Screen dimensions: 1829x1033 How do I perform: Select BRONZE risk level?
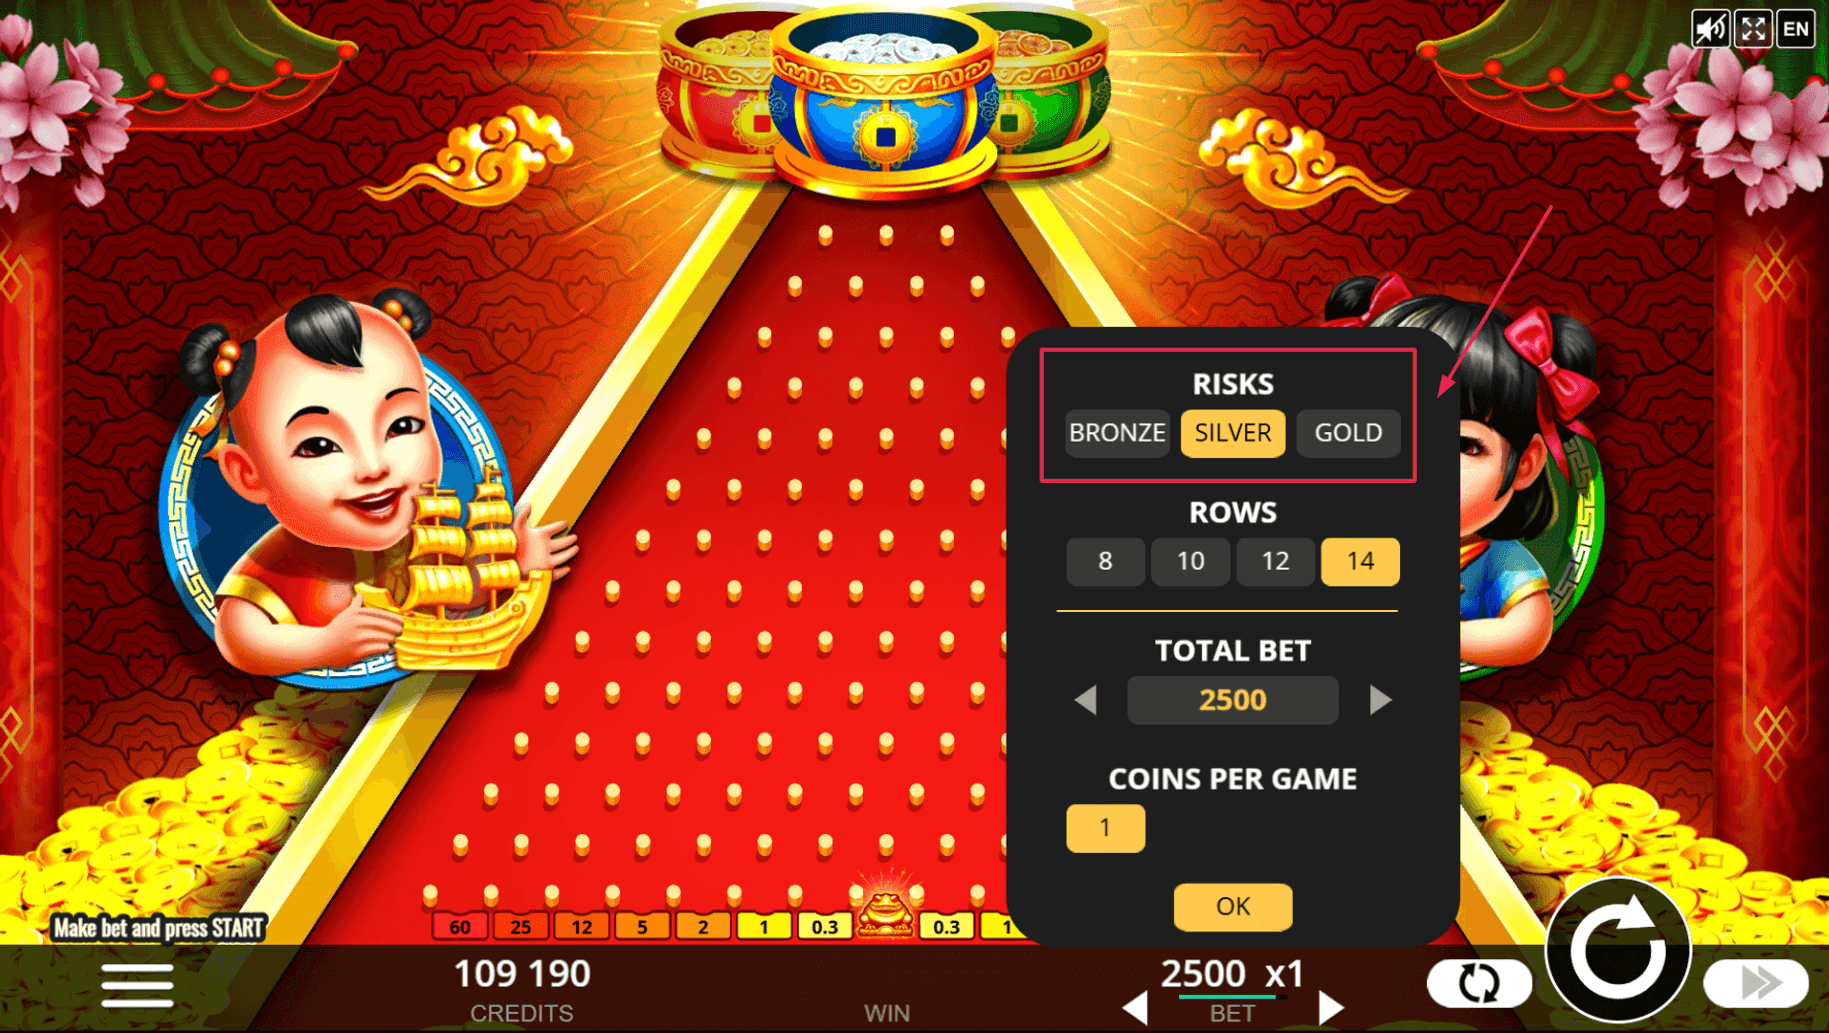click(1117, 433)
